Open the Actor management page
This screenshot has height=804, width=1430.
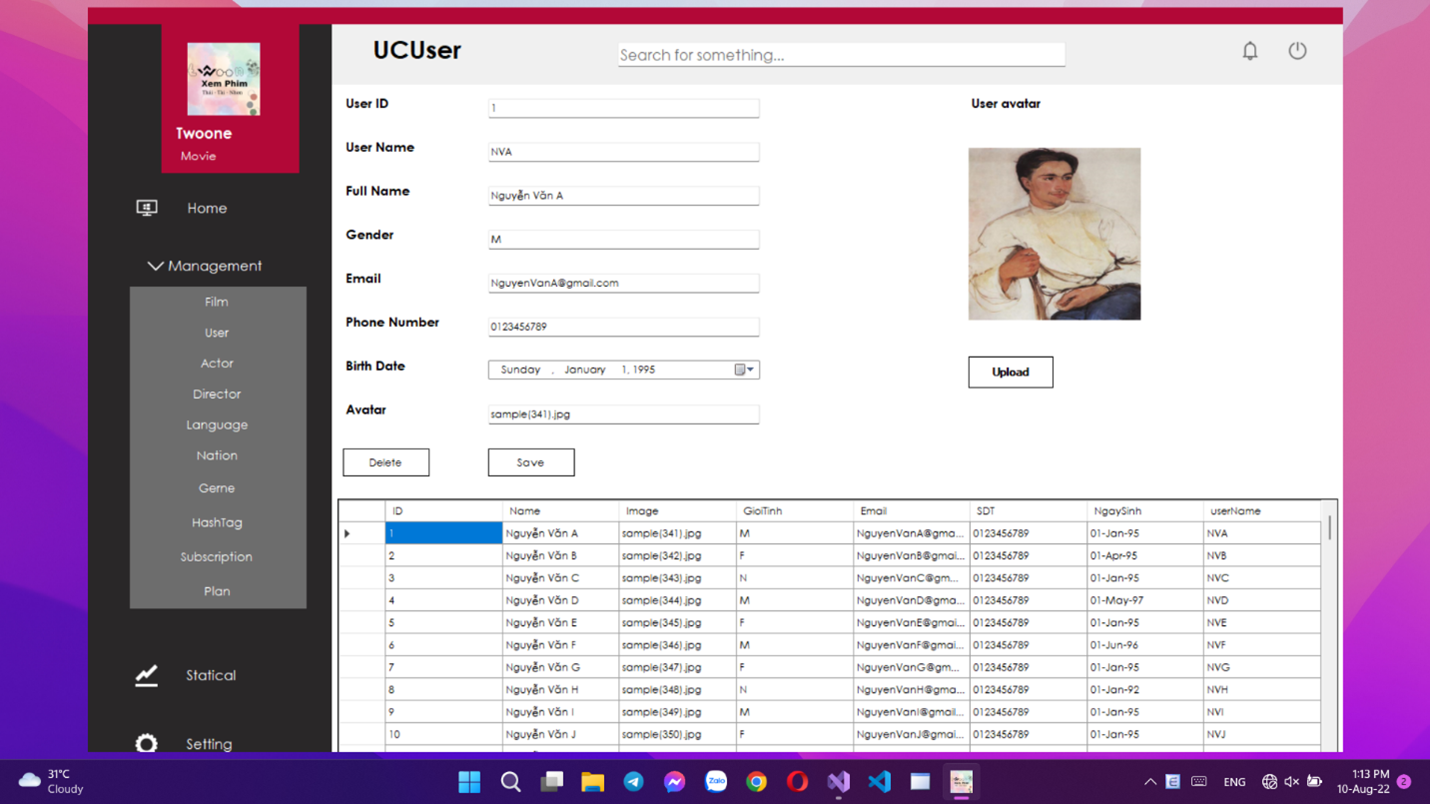point(217,364)
